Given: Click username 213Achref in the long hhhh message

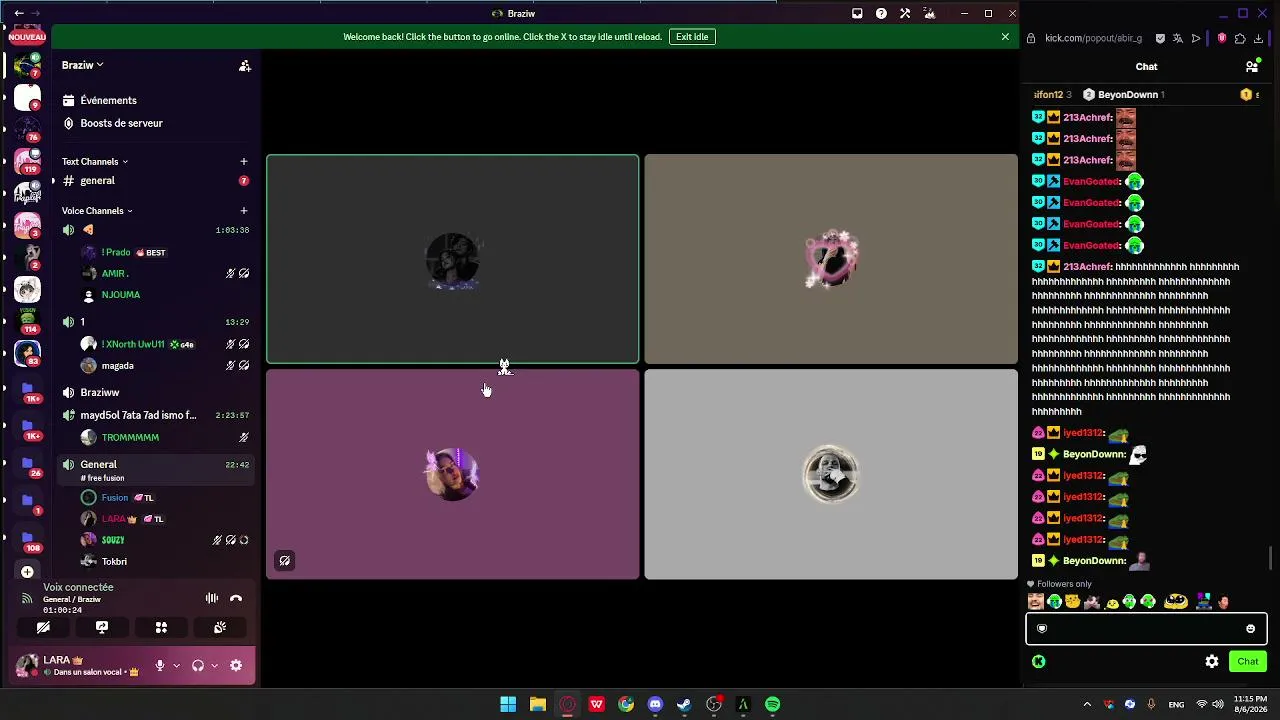Looking at the screenshot, I should coord(1088,267).
